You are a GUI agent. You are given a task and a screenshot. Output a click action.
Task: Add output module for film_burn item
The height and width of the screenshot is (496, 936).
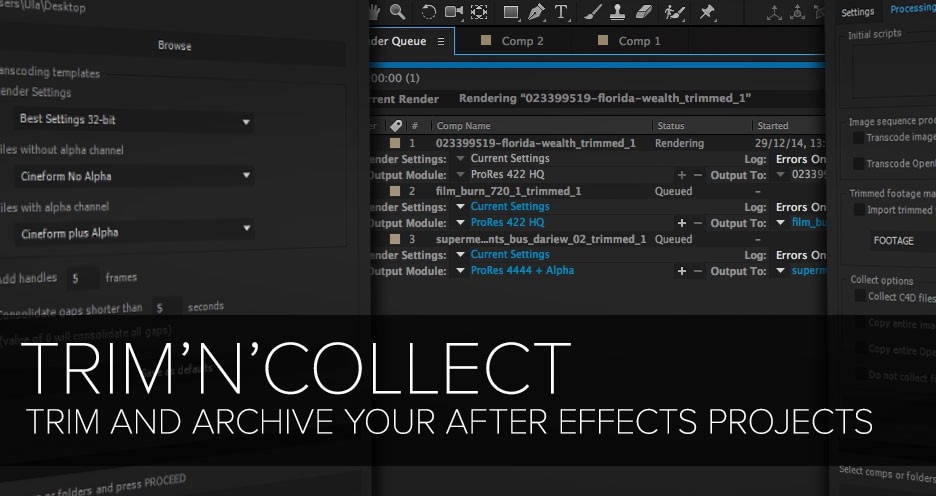pyautogui.click(x=682, y=223)
